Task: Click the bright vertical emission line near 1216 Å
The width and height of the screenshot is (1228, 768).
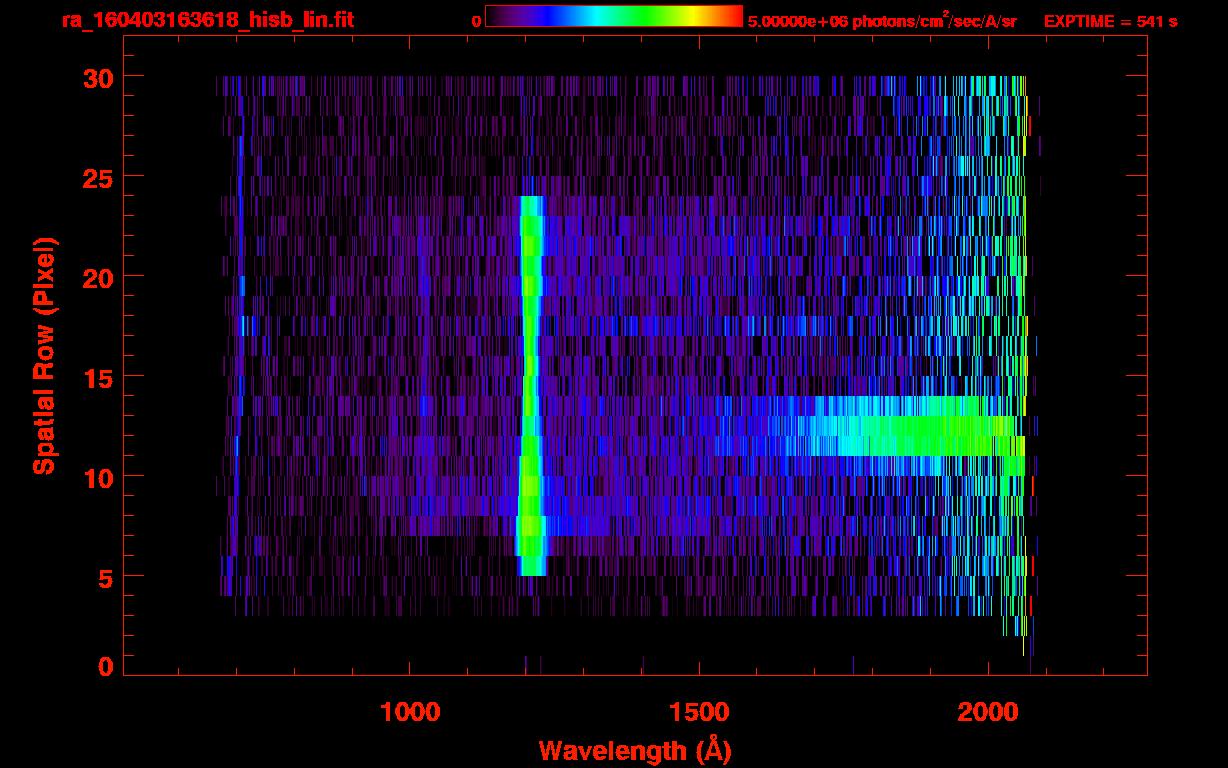Action: pos(531,386)
